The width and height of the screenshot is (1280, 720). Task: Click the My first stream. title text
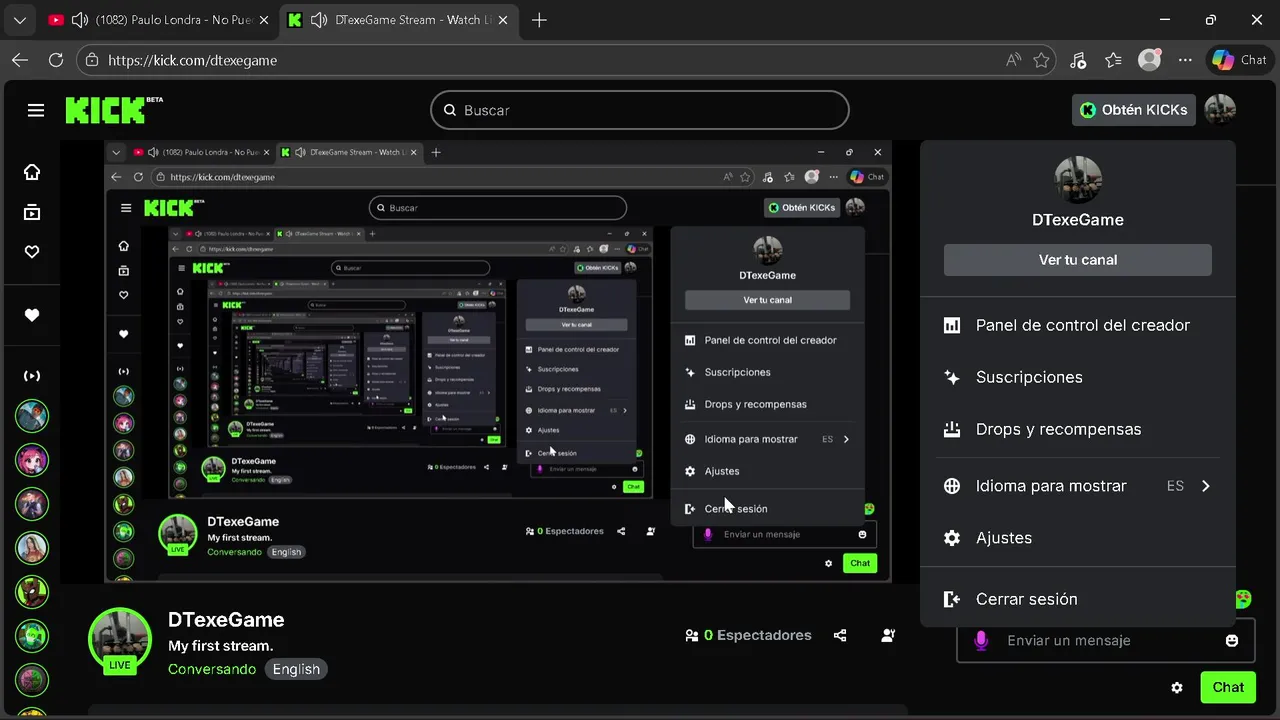click(220, 646)
